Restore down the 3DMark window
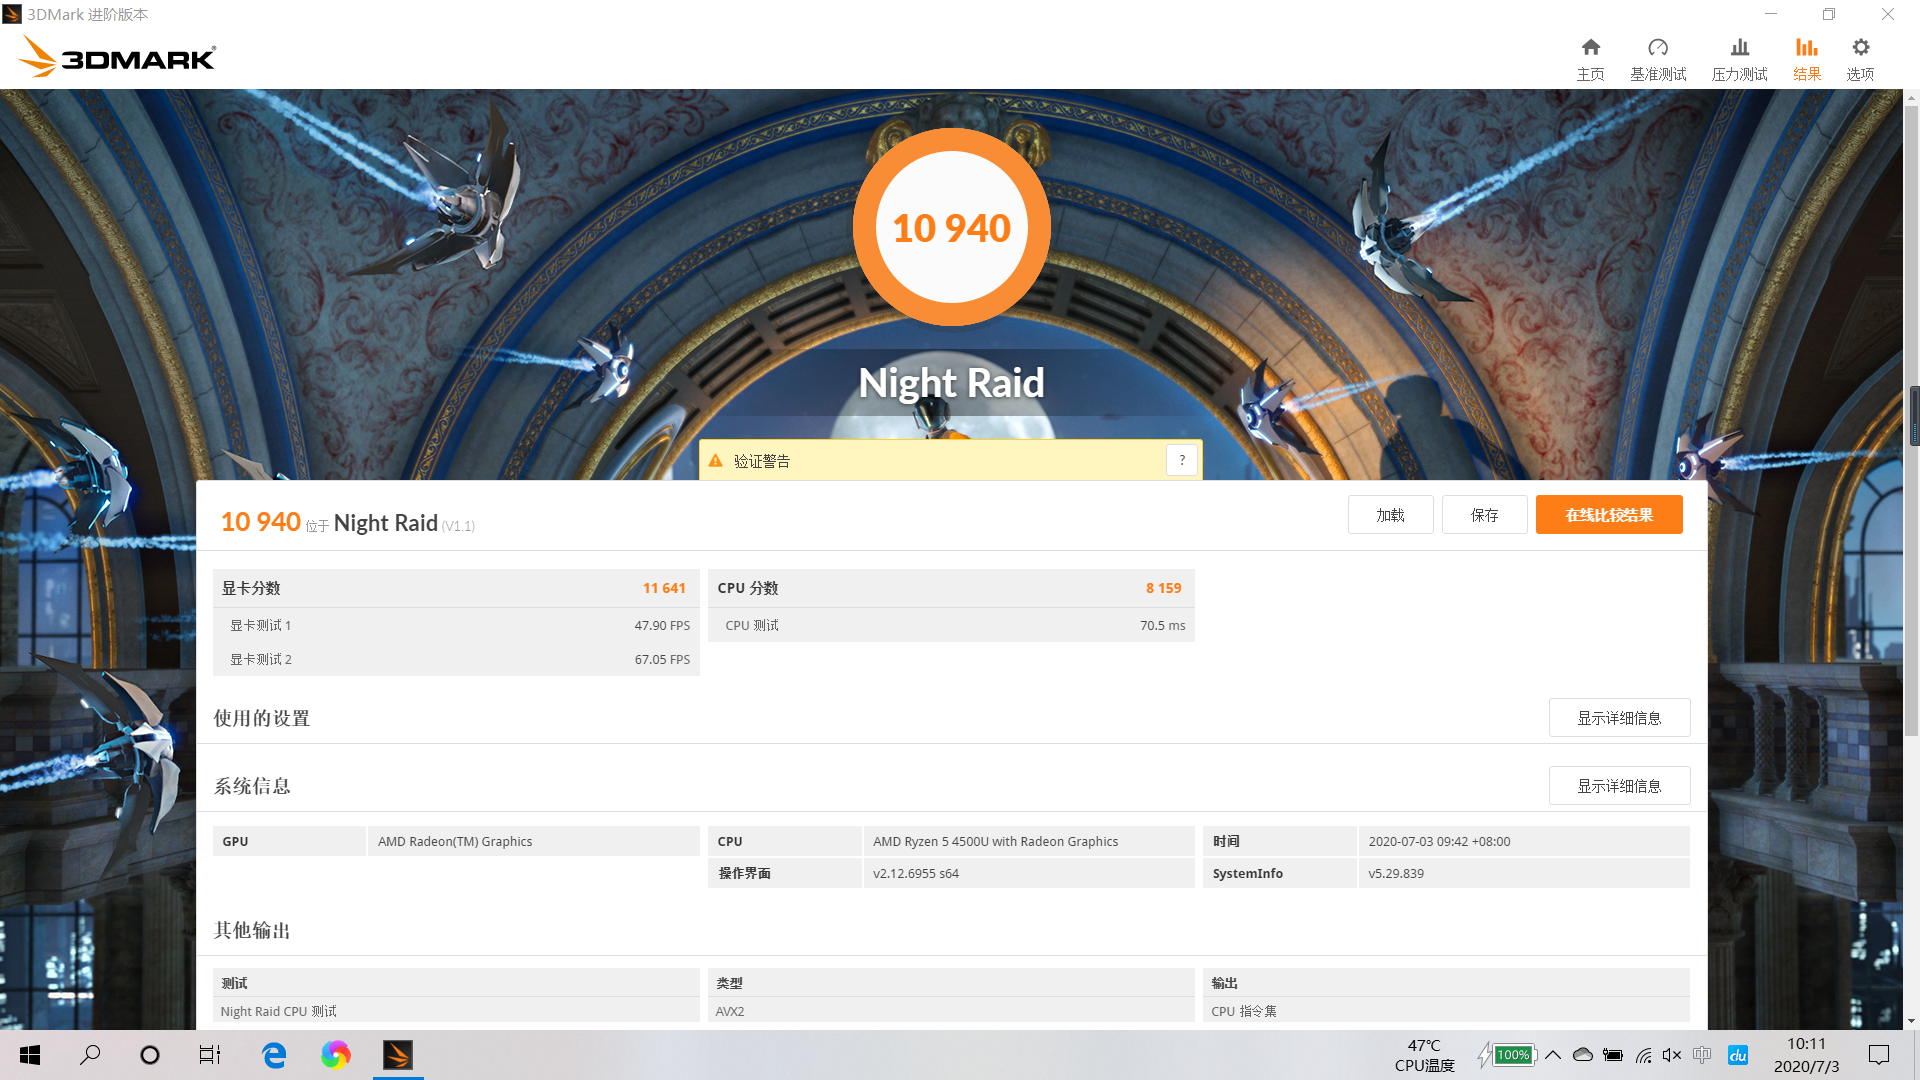Viewport: 1920px width, 1080px height. [x=1828, y=14]
